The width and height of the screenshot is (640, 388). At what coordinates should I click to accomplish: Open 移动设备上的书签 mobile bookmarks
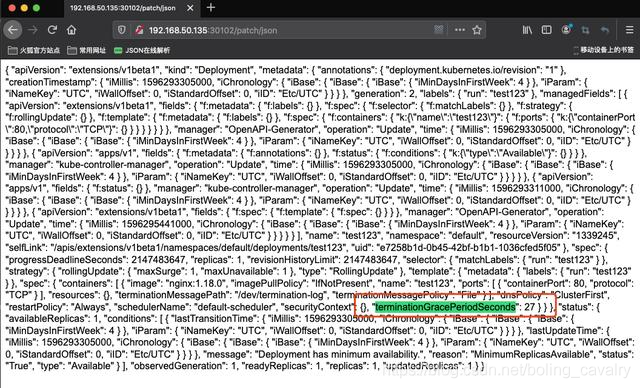[x=603, y=50]
